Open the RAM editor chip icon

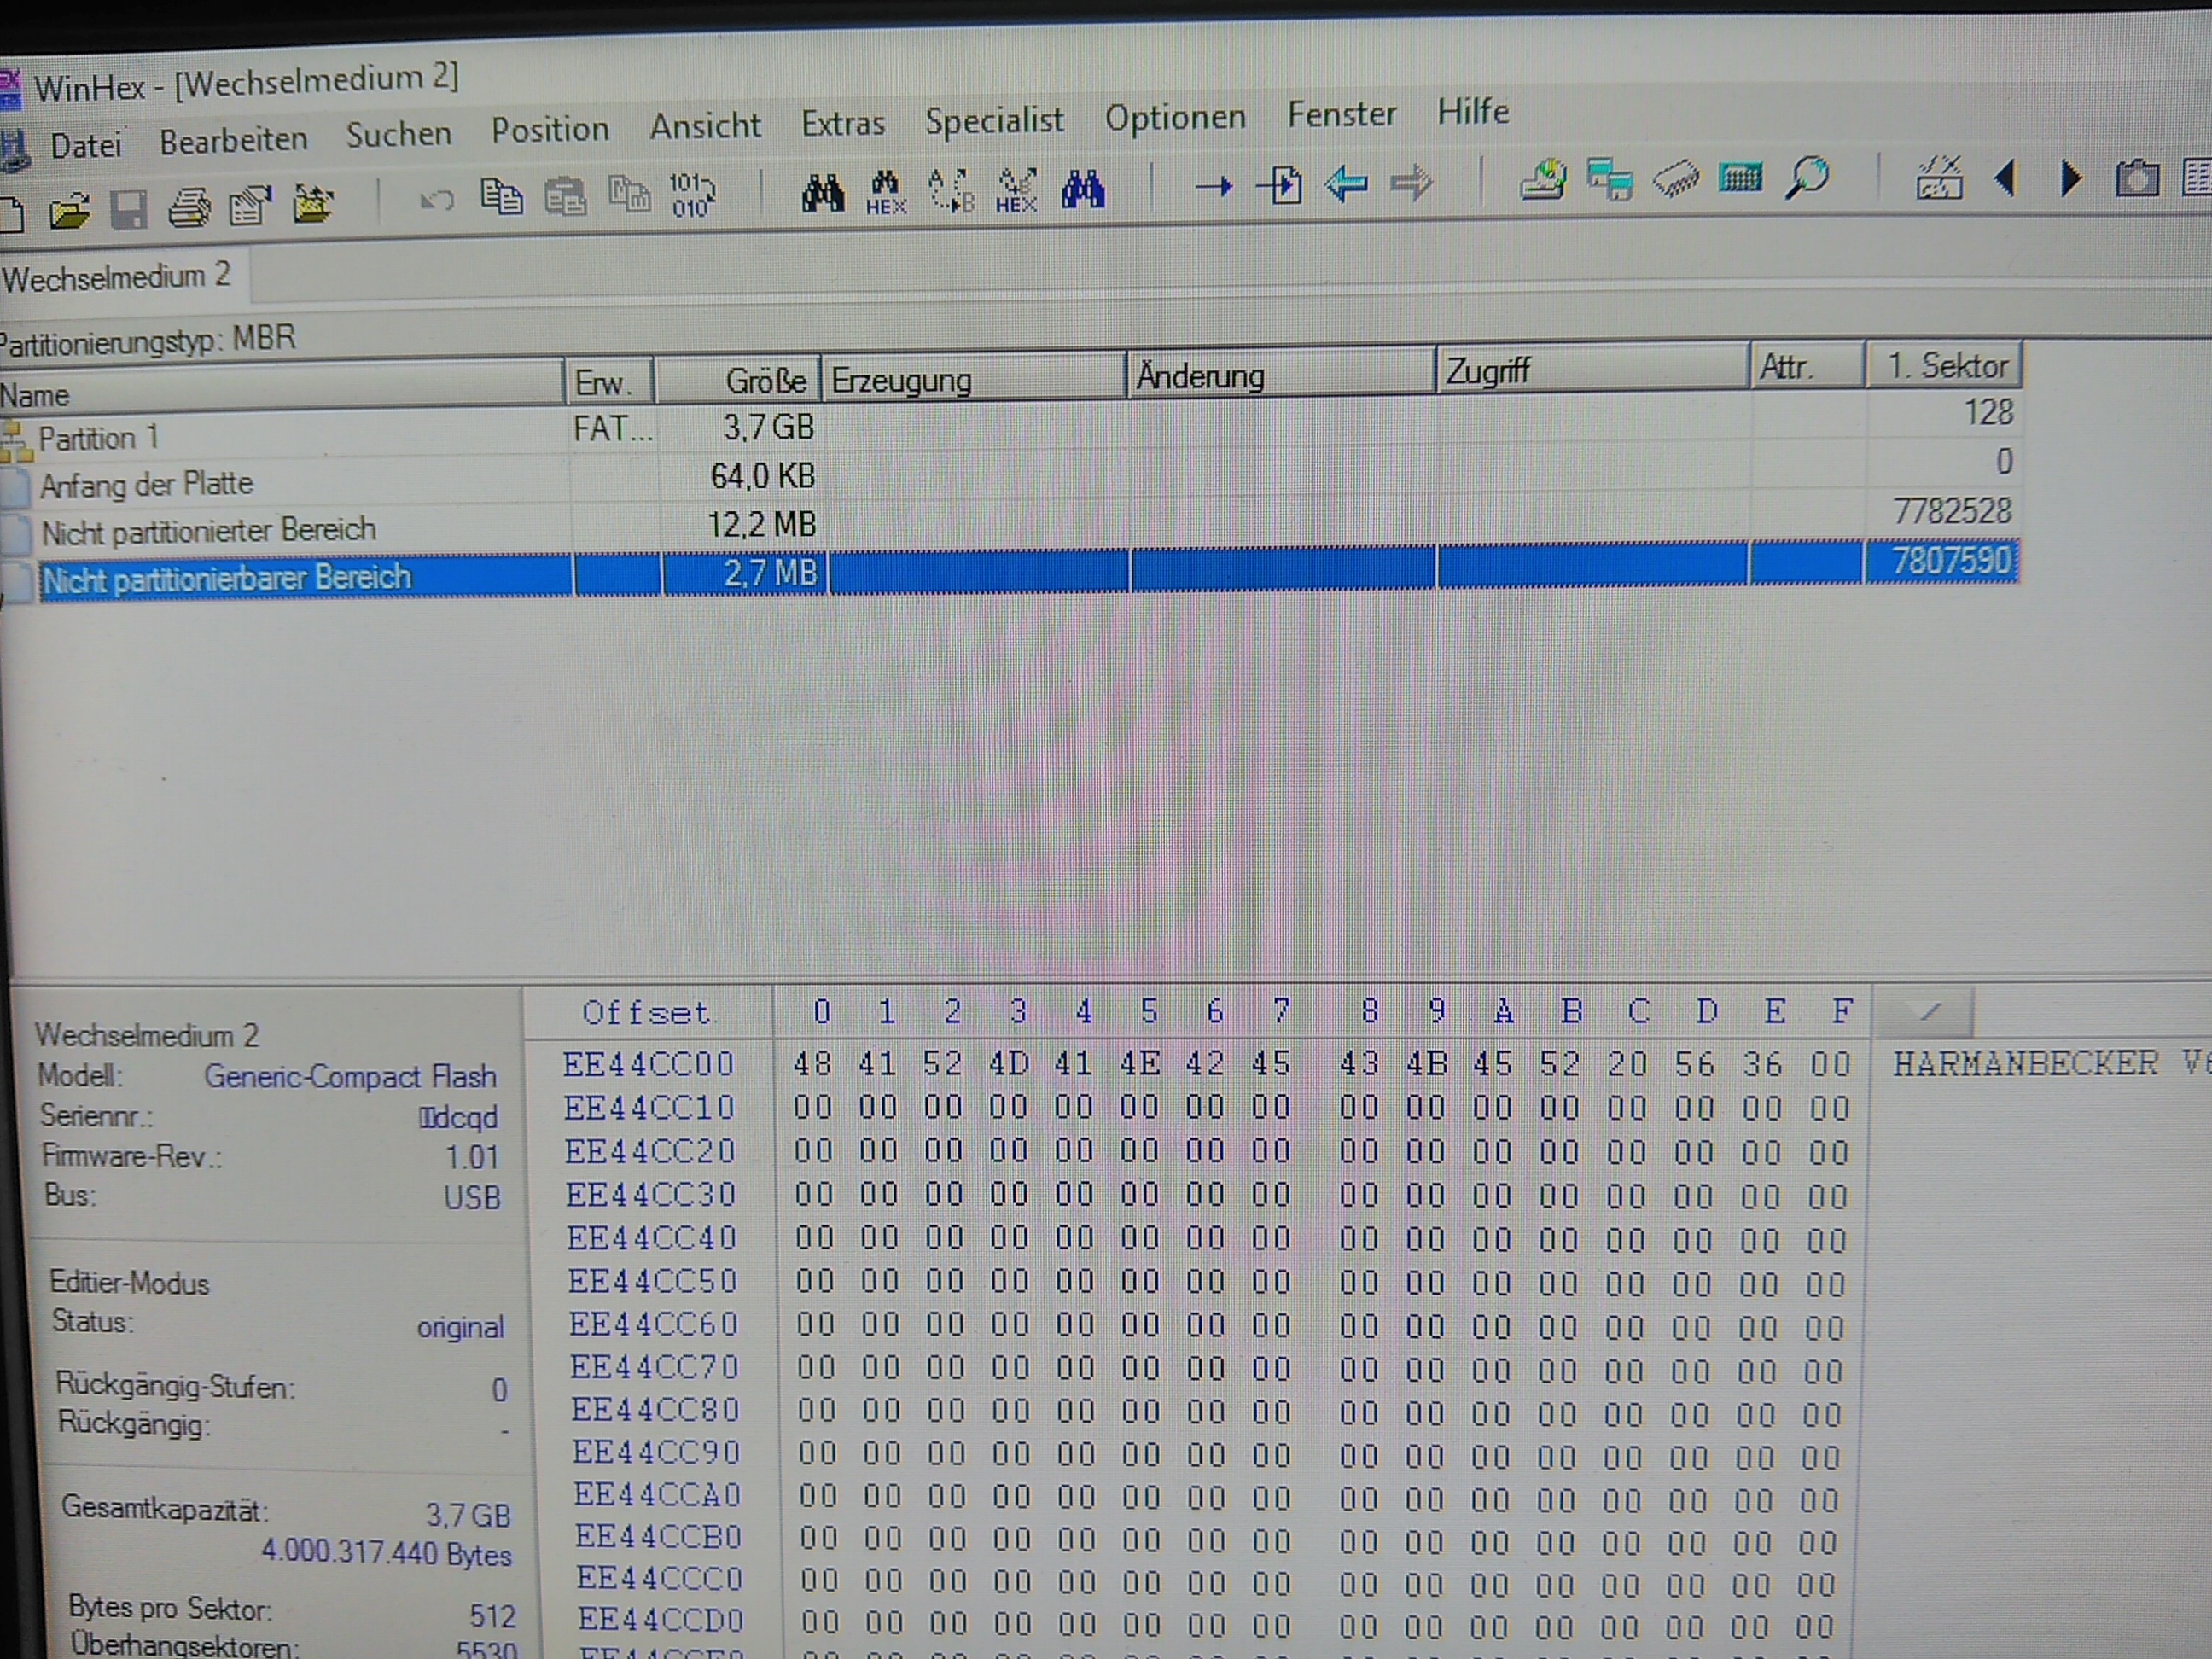click(x=1675, y=180)
